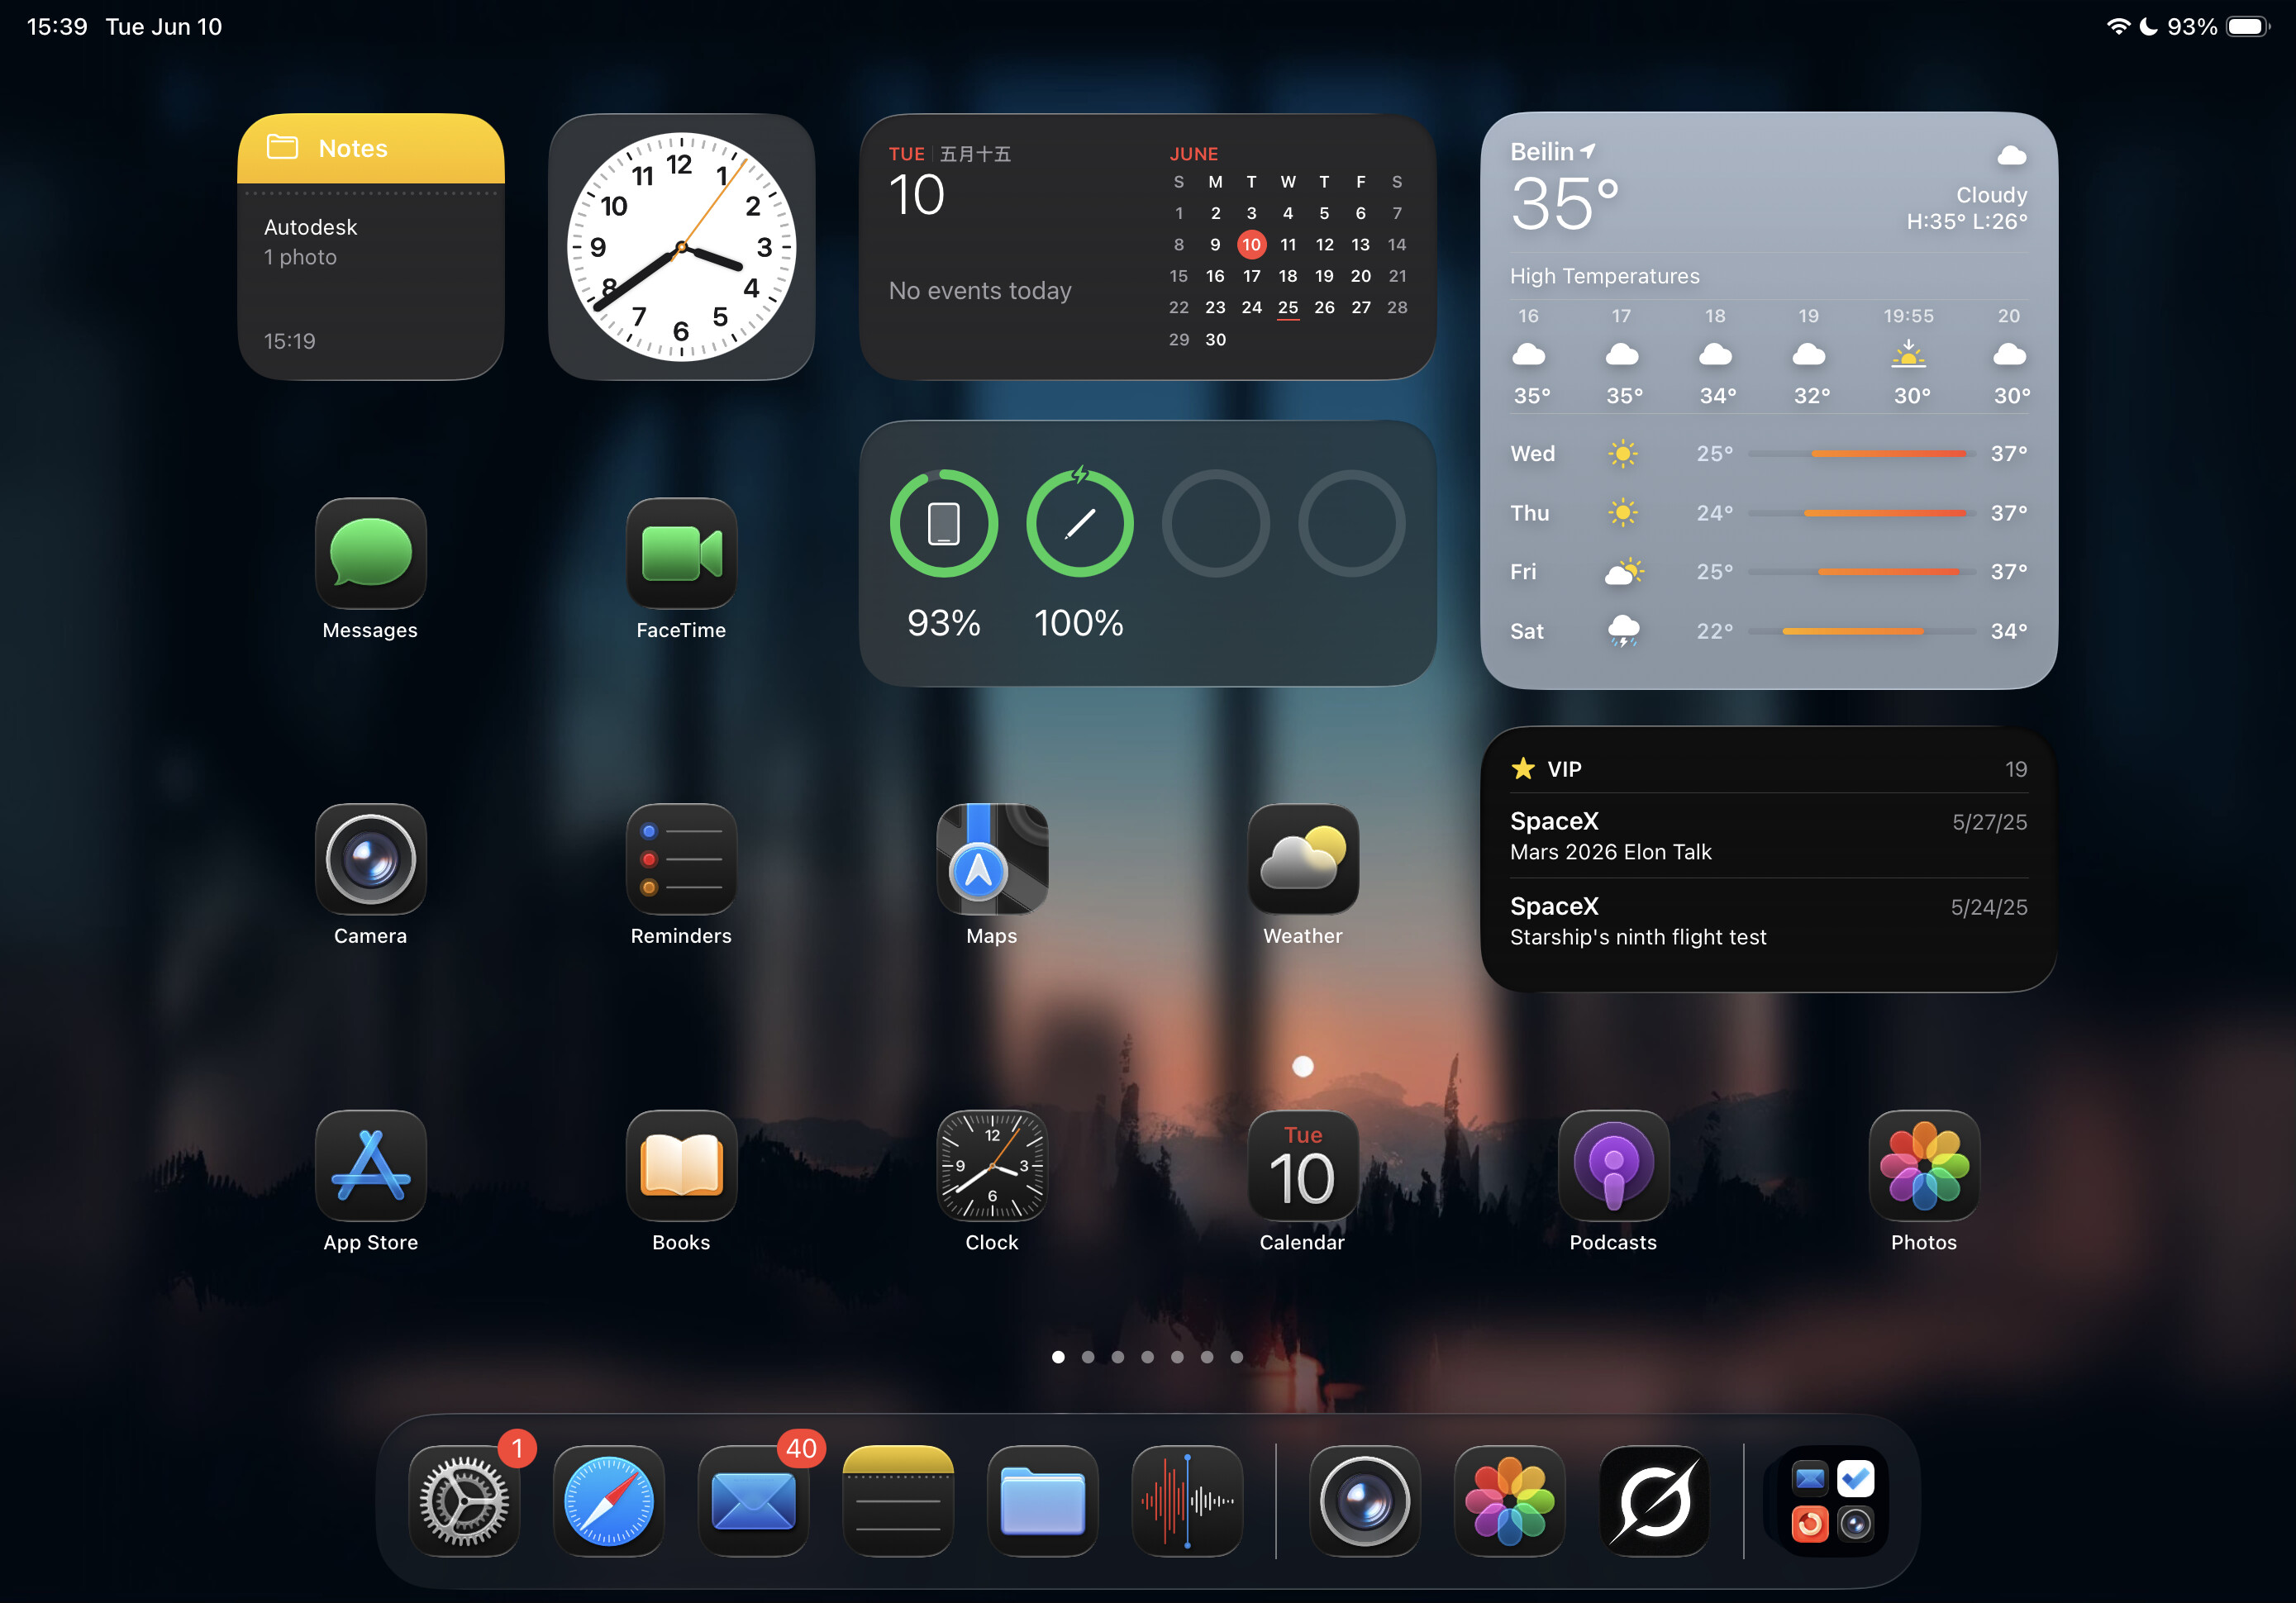
Task: Tap the second home screen page dot
Action: pos(1088,1357)
